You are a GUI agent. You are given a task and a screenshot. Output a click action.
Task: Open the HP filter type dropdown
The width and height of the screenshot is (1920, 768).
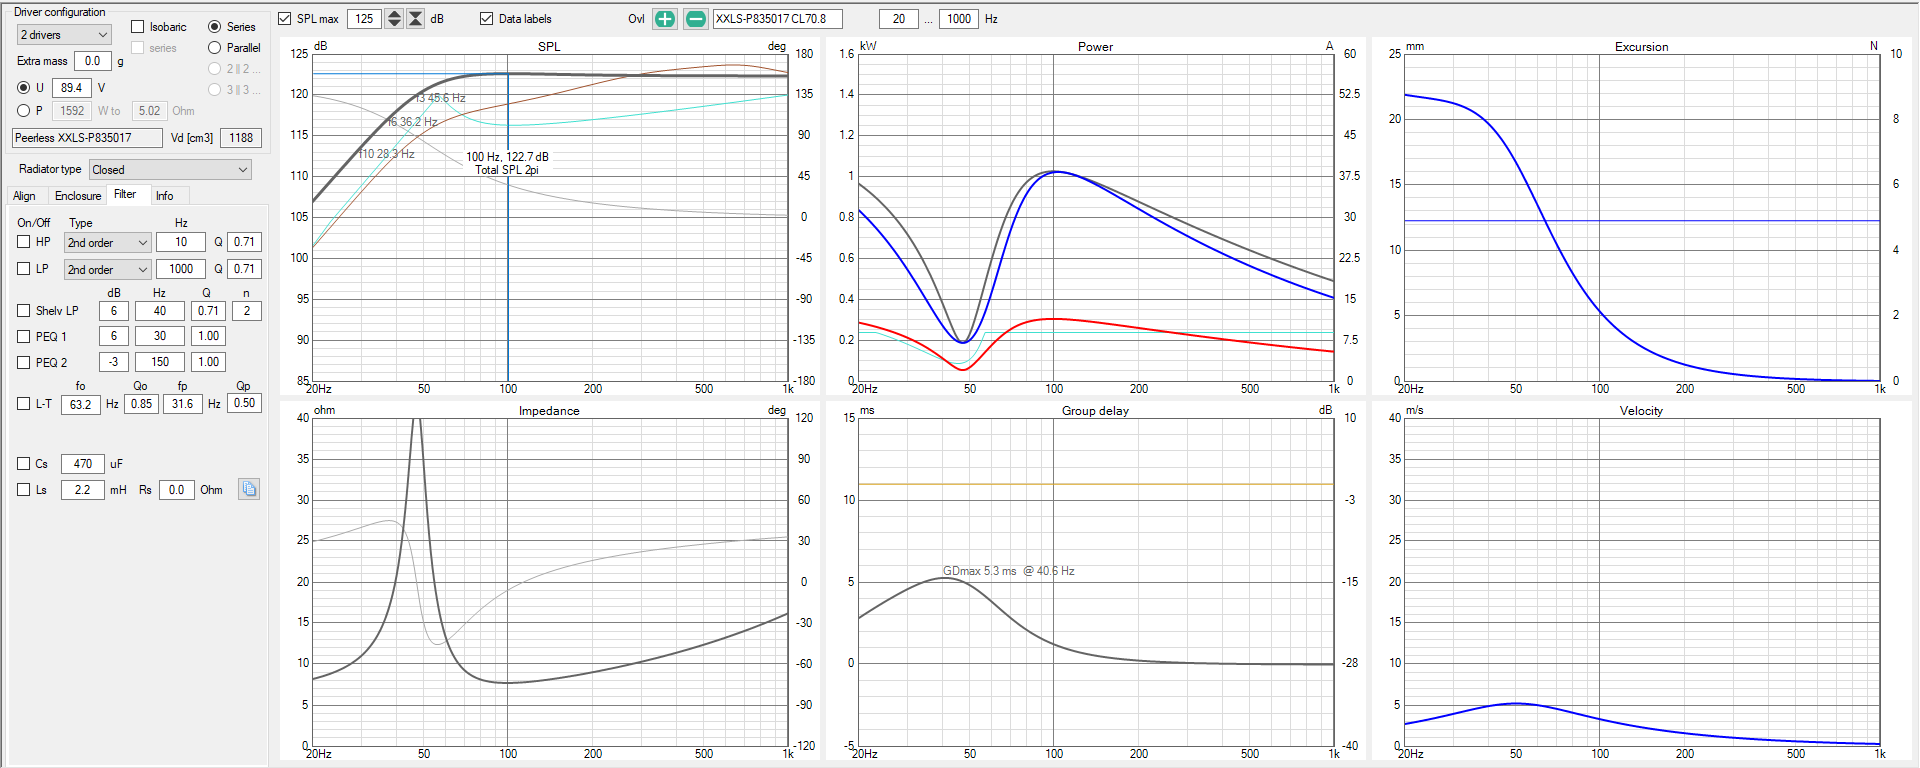point(107,243)
